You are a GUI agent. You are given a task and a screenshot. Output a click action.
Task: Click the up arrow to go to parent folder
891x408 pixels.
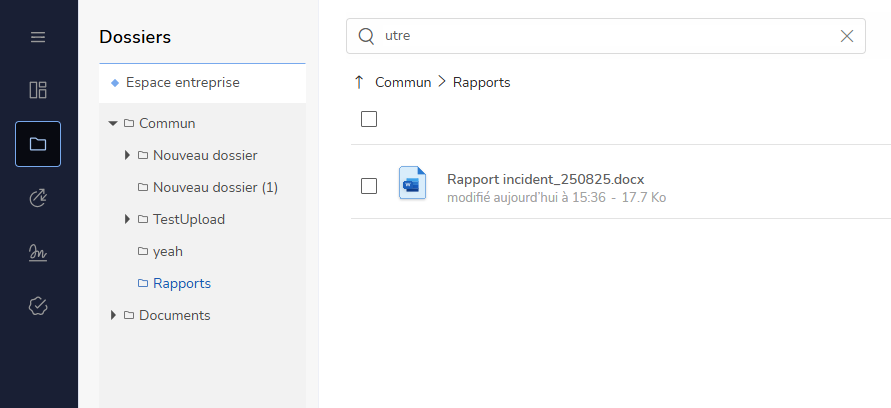pos(359,82)
